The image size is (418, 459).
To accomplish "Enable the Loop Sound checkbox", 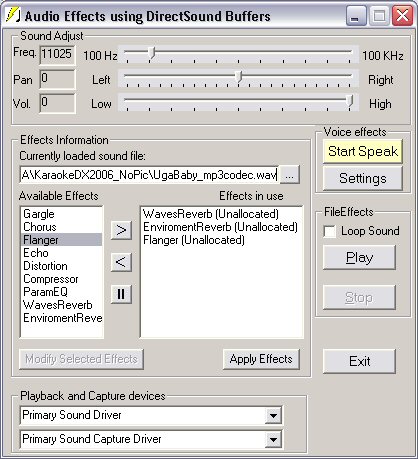I will pos(330,231).
